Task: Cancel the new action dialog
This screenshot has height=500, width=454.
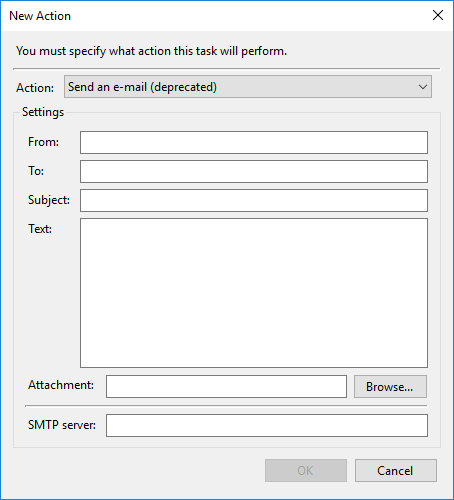Action: (395, 470)
